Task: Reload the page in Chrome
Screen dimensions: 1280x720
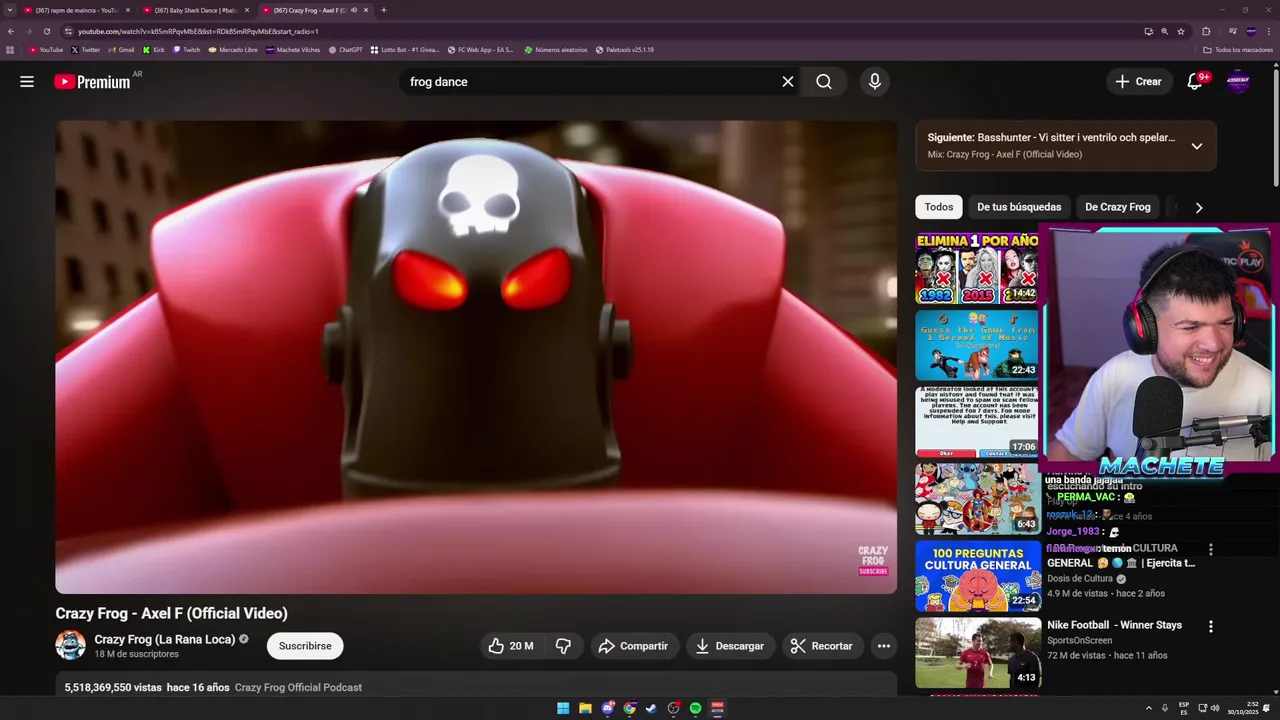Action: coord(46,31)
